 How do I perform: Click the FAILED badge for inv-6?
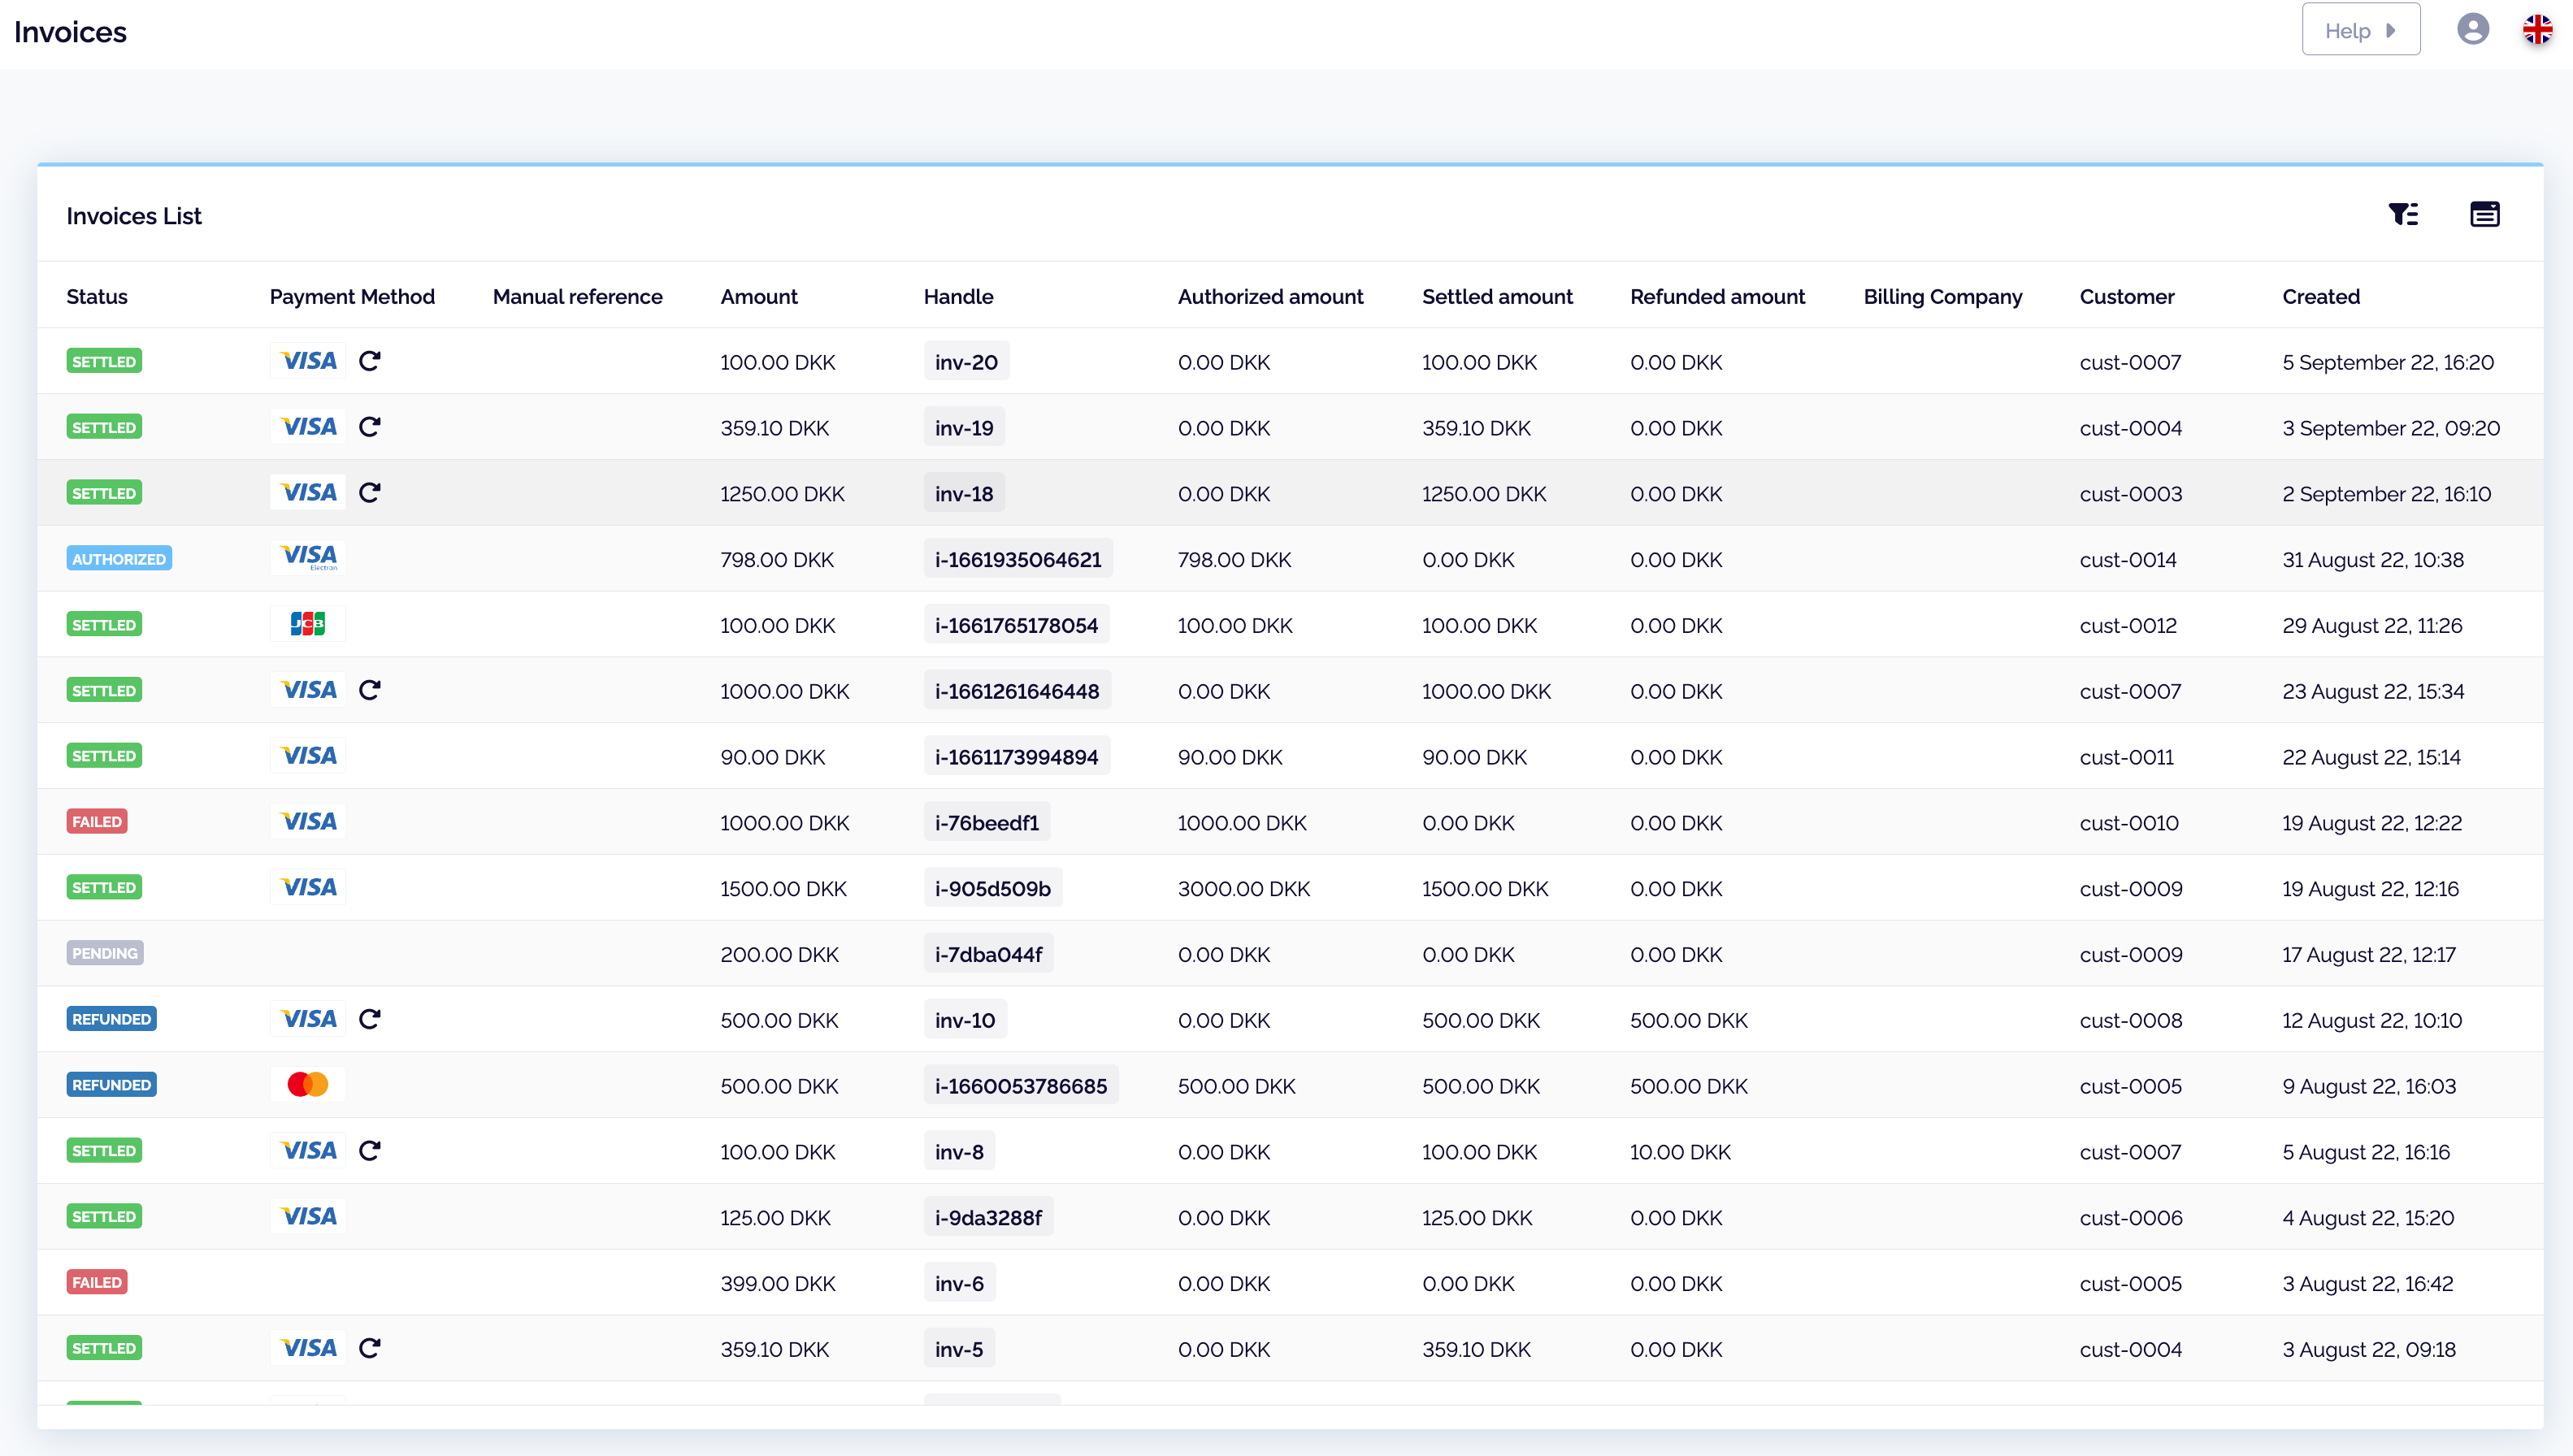coord(97,1282)
